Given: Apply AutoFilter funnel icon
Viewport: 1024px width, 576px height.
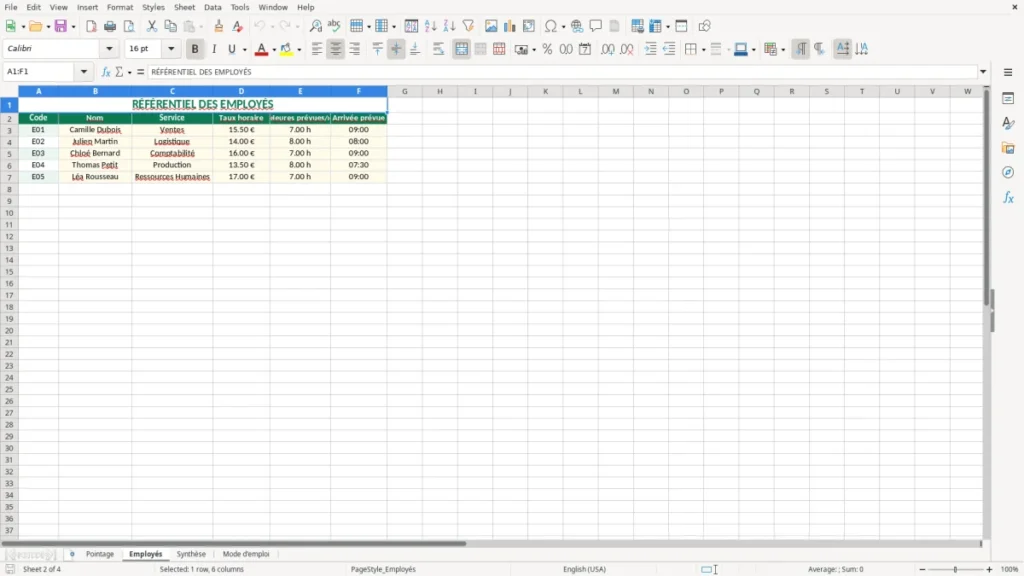Looking at the screenshot, I should 468,26.
